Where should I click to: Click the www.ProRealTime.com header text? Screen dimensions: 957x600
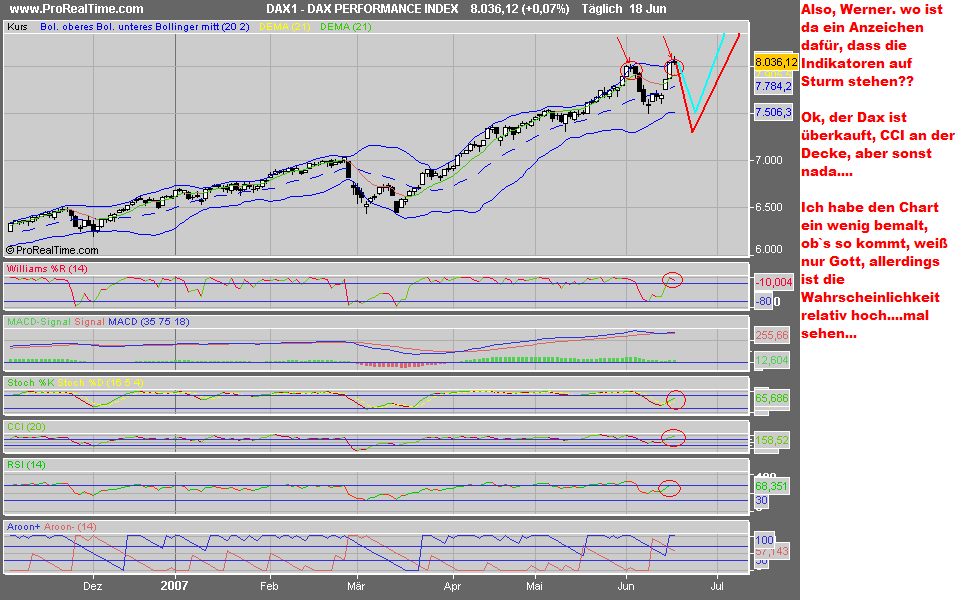[x=76, y=9]
